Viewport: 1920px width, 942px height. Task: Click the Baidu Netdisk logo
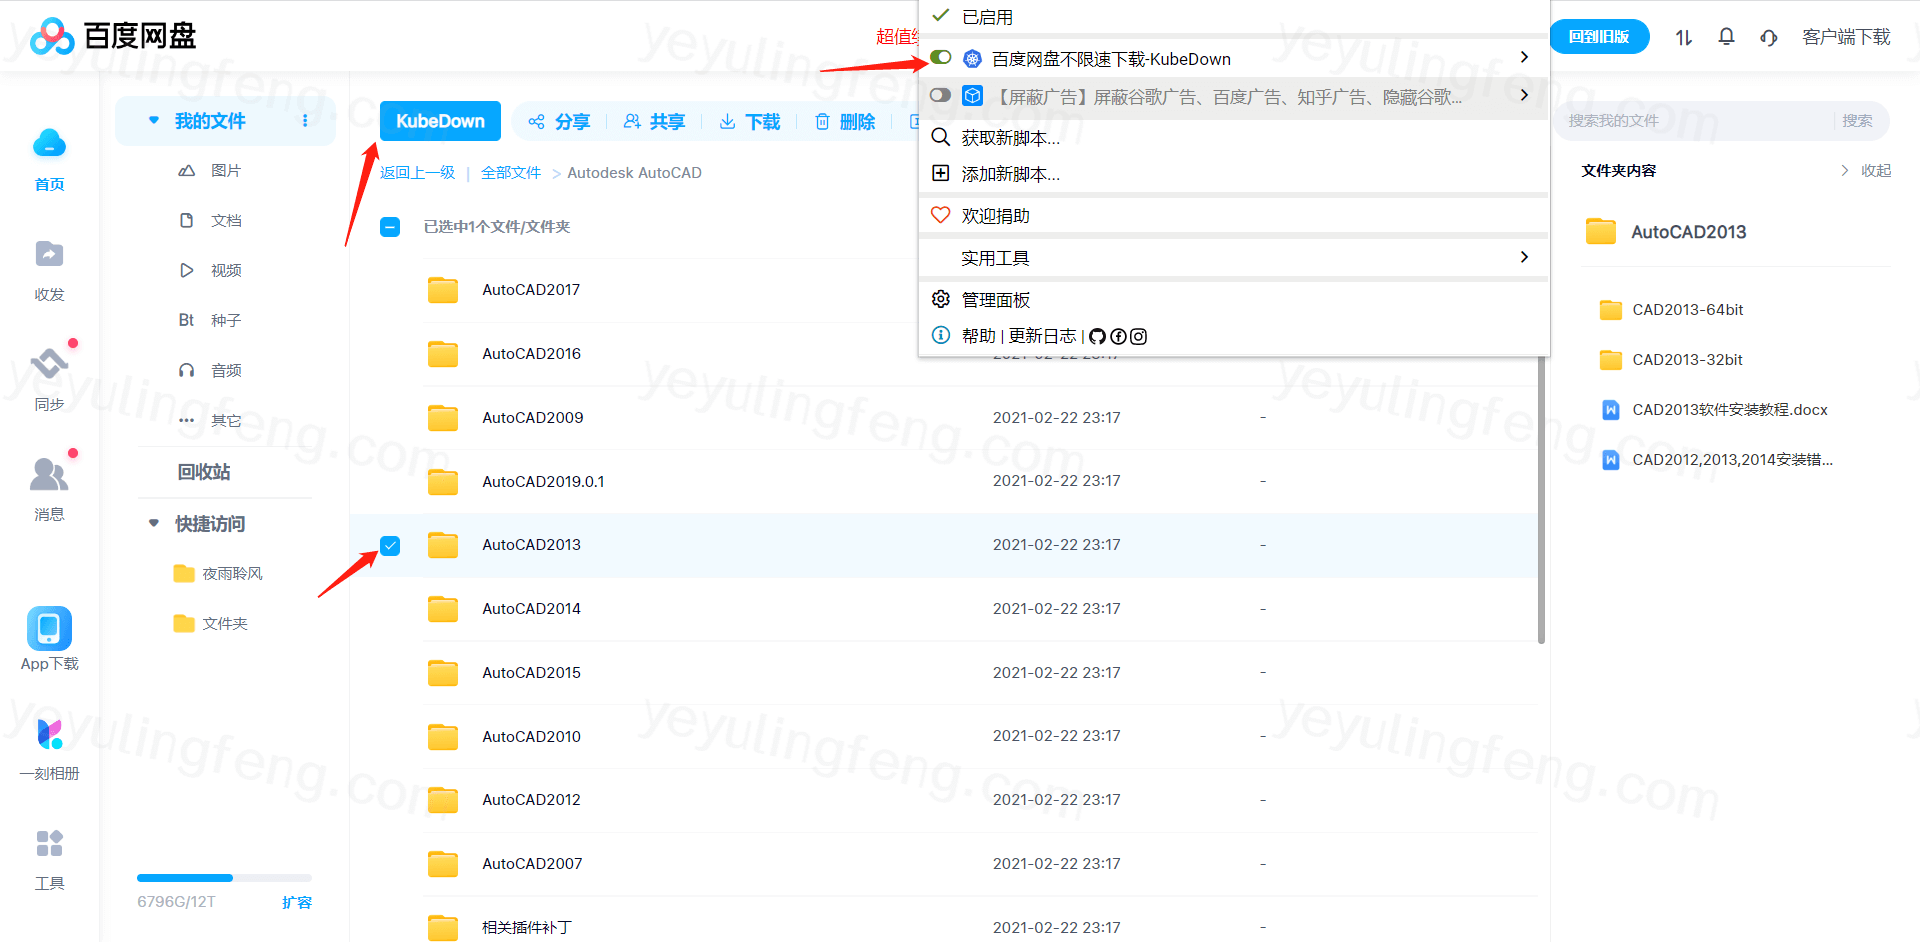(x=112, y=36)
